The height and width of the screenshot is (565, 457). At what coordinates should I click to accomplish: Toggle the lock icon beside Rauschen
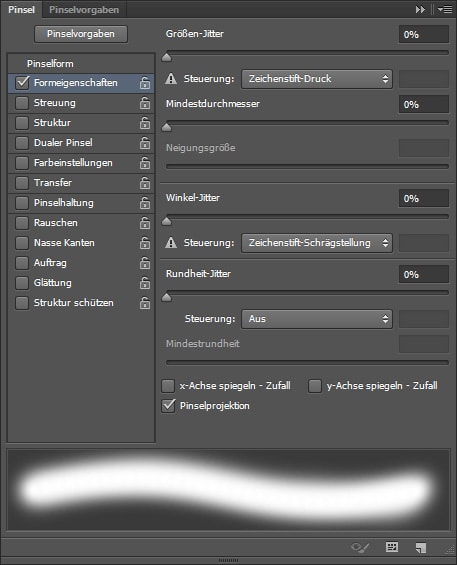click(145, 223)
